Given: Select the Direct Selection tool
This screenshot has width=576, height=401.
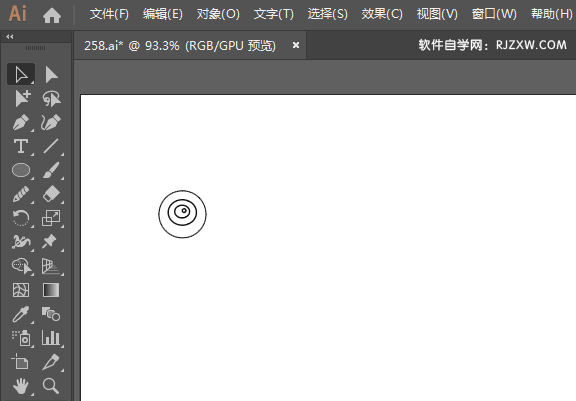Looking at the screenshot, I should pyautogui.click(x=51, y=75).
